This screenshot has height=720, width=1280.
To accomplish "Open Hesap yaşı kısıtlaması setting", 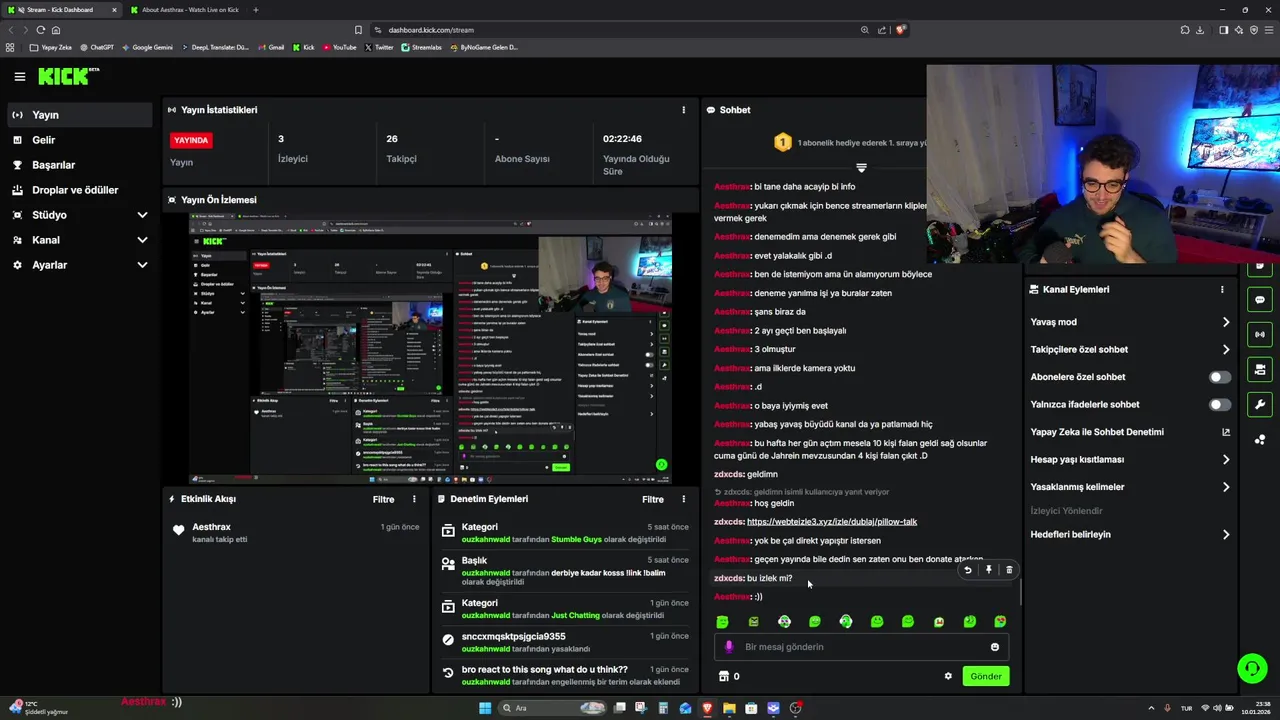I will [1130, 459].
